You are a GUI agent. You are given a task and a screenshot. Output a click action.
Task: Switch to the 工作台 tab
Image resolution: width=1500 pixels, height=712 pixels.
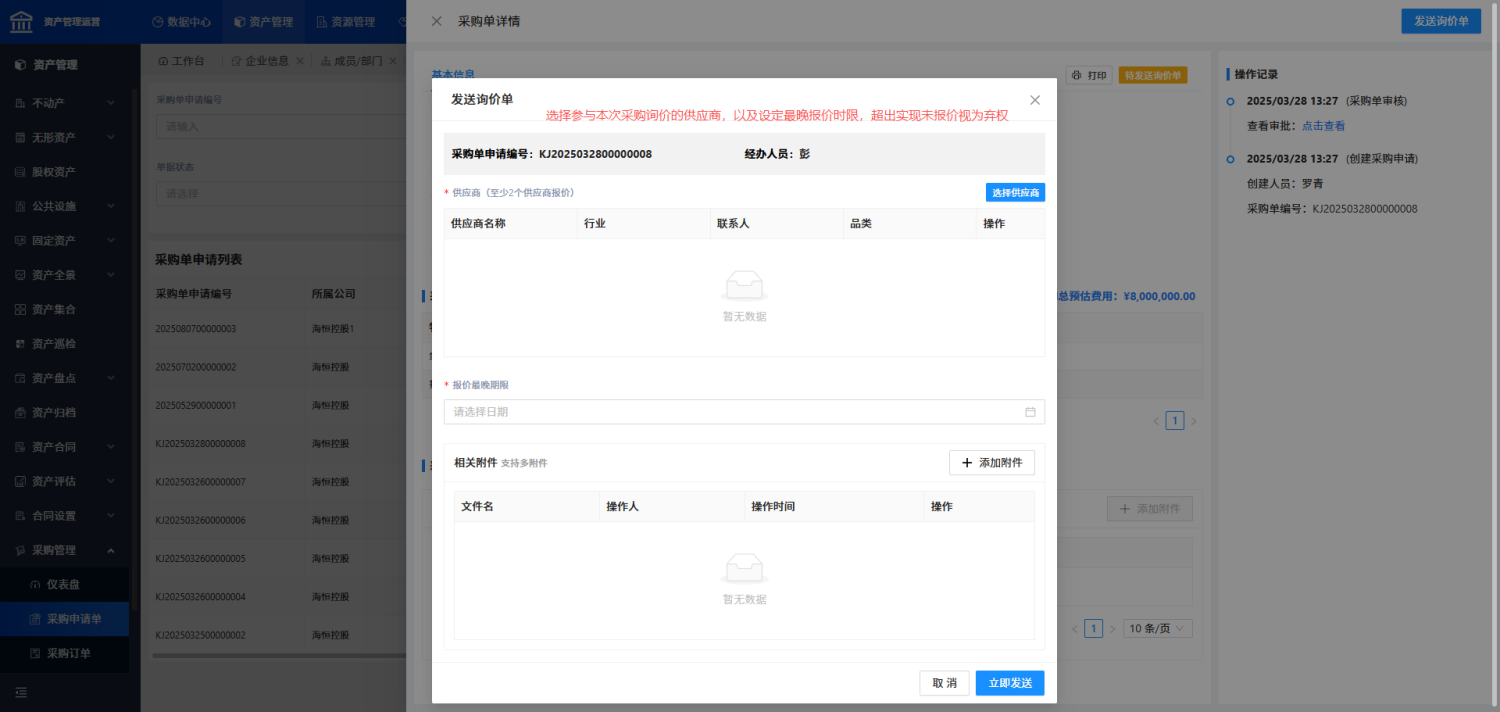click(x=181, y=61)
